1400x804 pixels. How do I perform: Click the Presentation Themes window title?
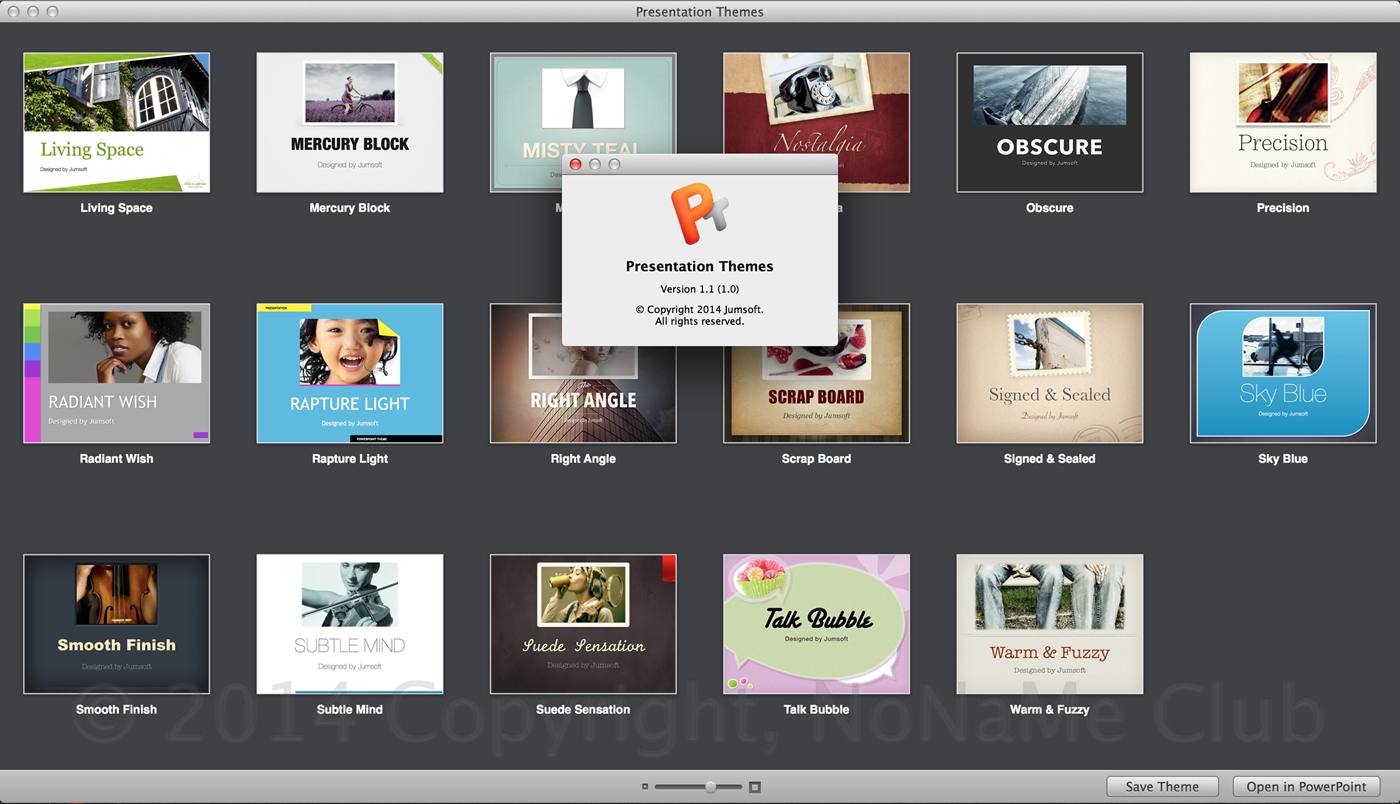pos(699,12)
